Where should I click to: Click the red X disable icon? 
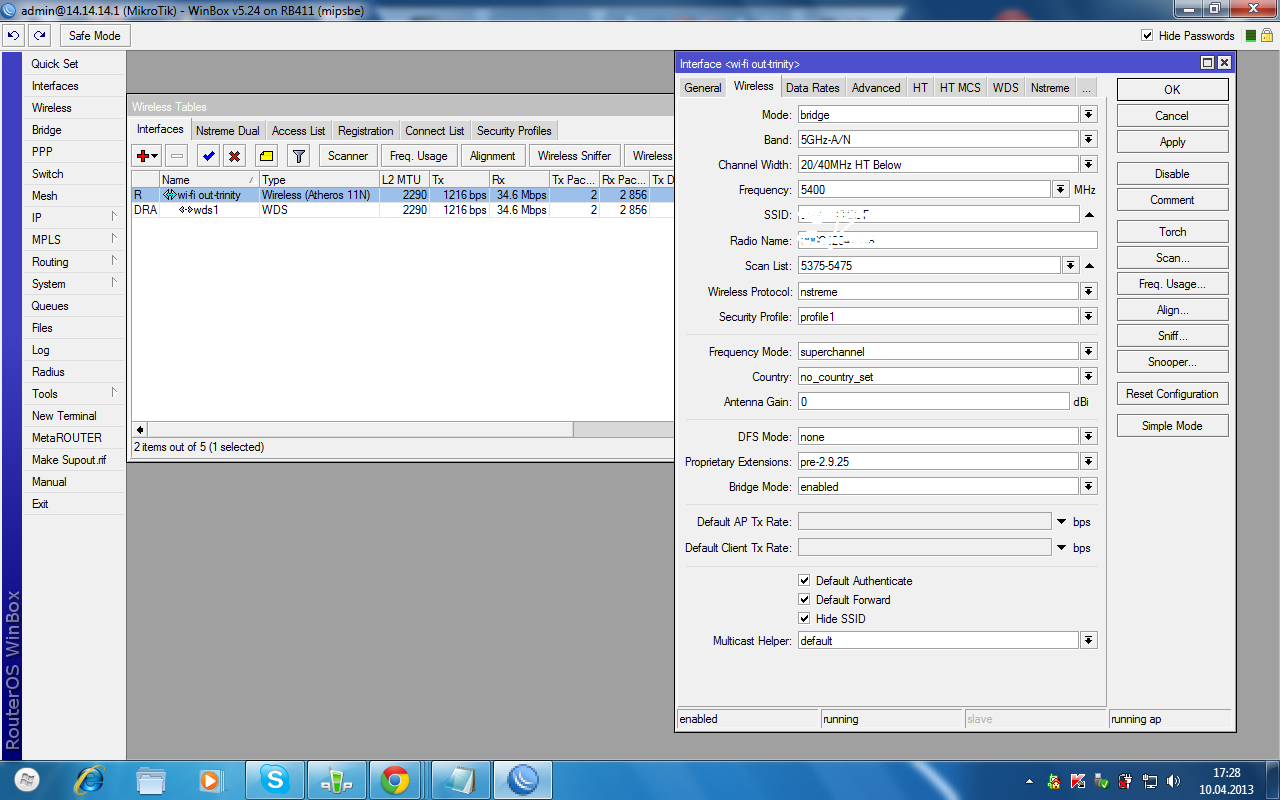point(234,156)
